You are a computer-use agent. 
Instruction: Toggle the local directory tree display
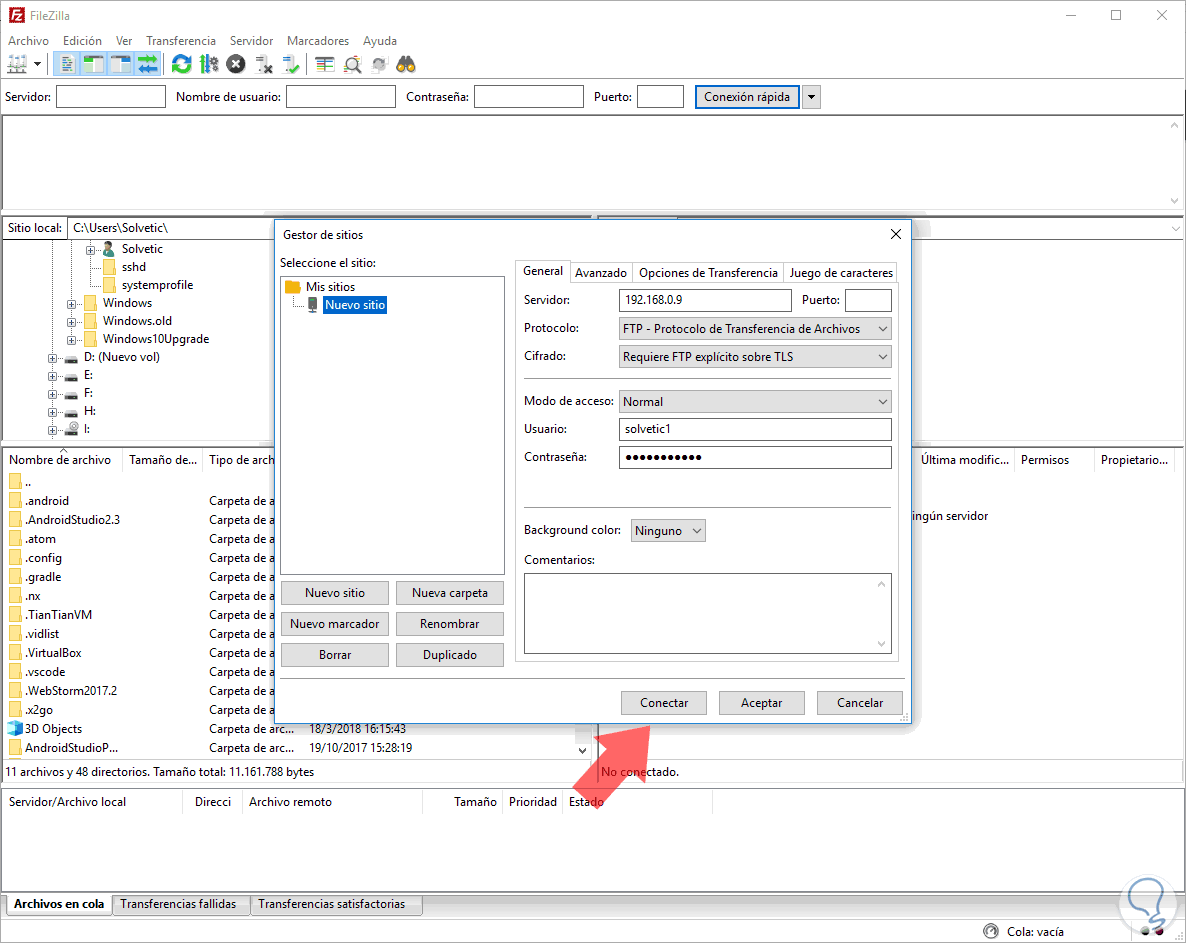tap(92, 63)
